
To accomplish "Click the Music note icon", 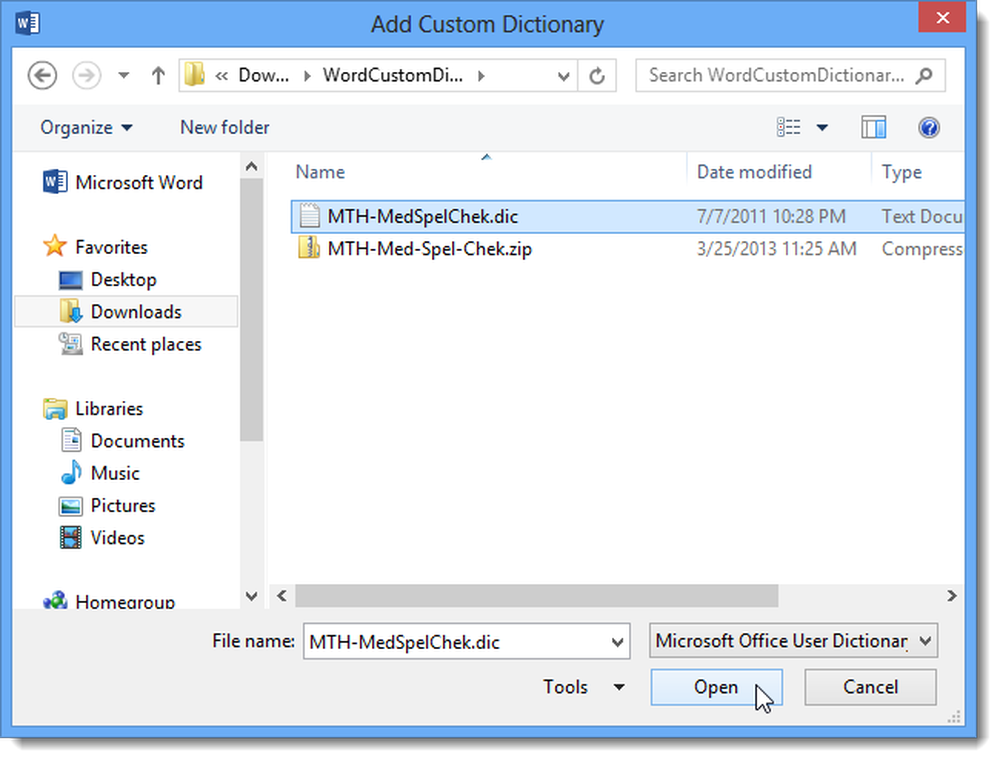I will click(71, 473).
